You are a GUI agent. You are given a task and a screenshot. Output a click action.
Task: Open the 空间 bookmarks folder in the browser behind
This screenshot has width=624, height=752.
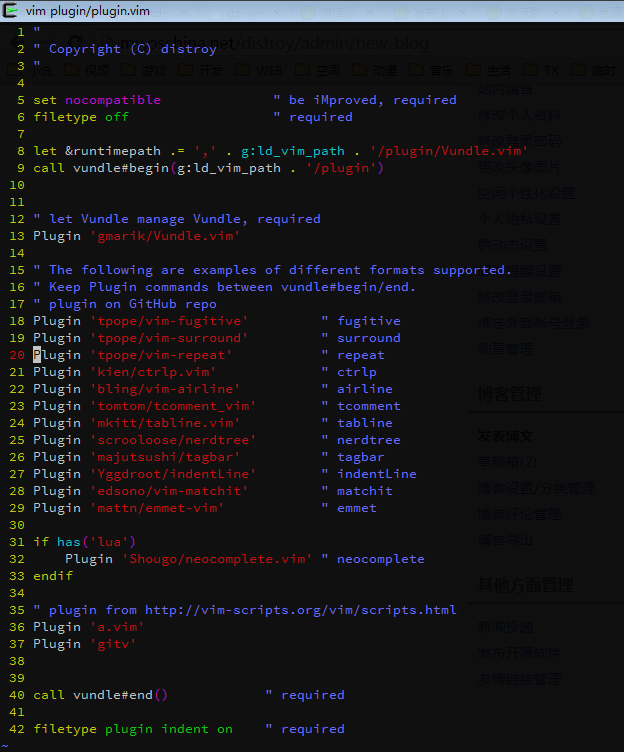(x=318, y=70)
